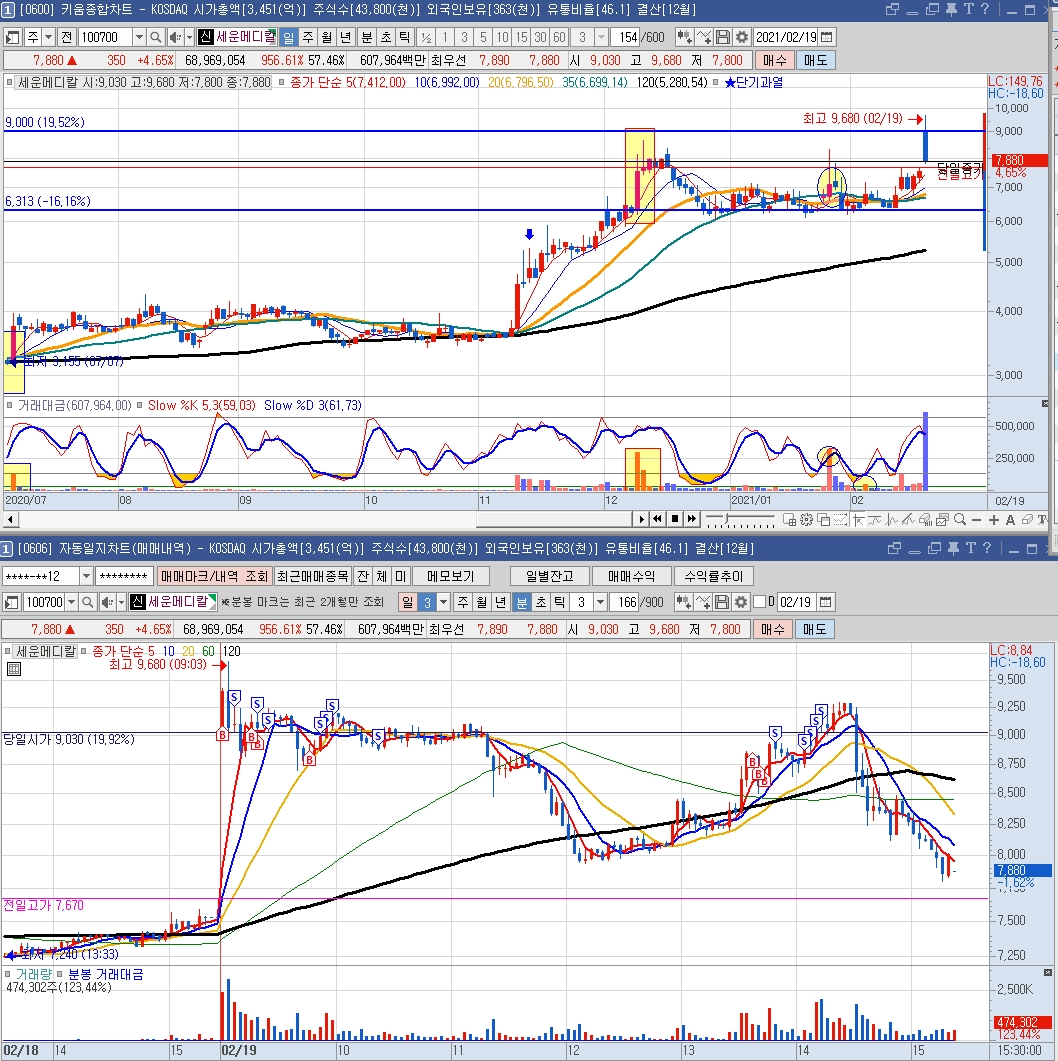The image size is (1058, 1061).
Task: Open 최근매매종목 list
Action: (313, 576)
